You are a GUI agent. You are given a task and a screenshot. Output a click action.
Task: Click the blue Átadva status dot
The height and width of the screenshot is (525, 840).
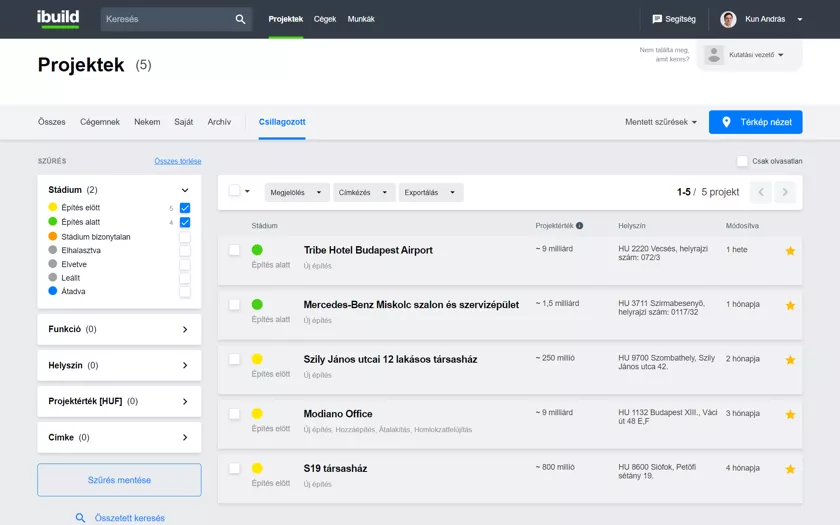tap(53, 291)
